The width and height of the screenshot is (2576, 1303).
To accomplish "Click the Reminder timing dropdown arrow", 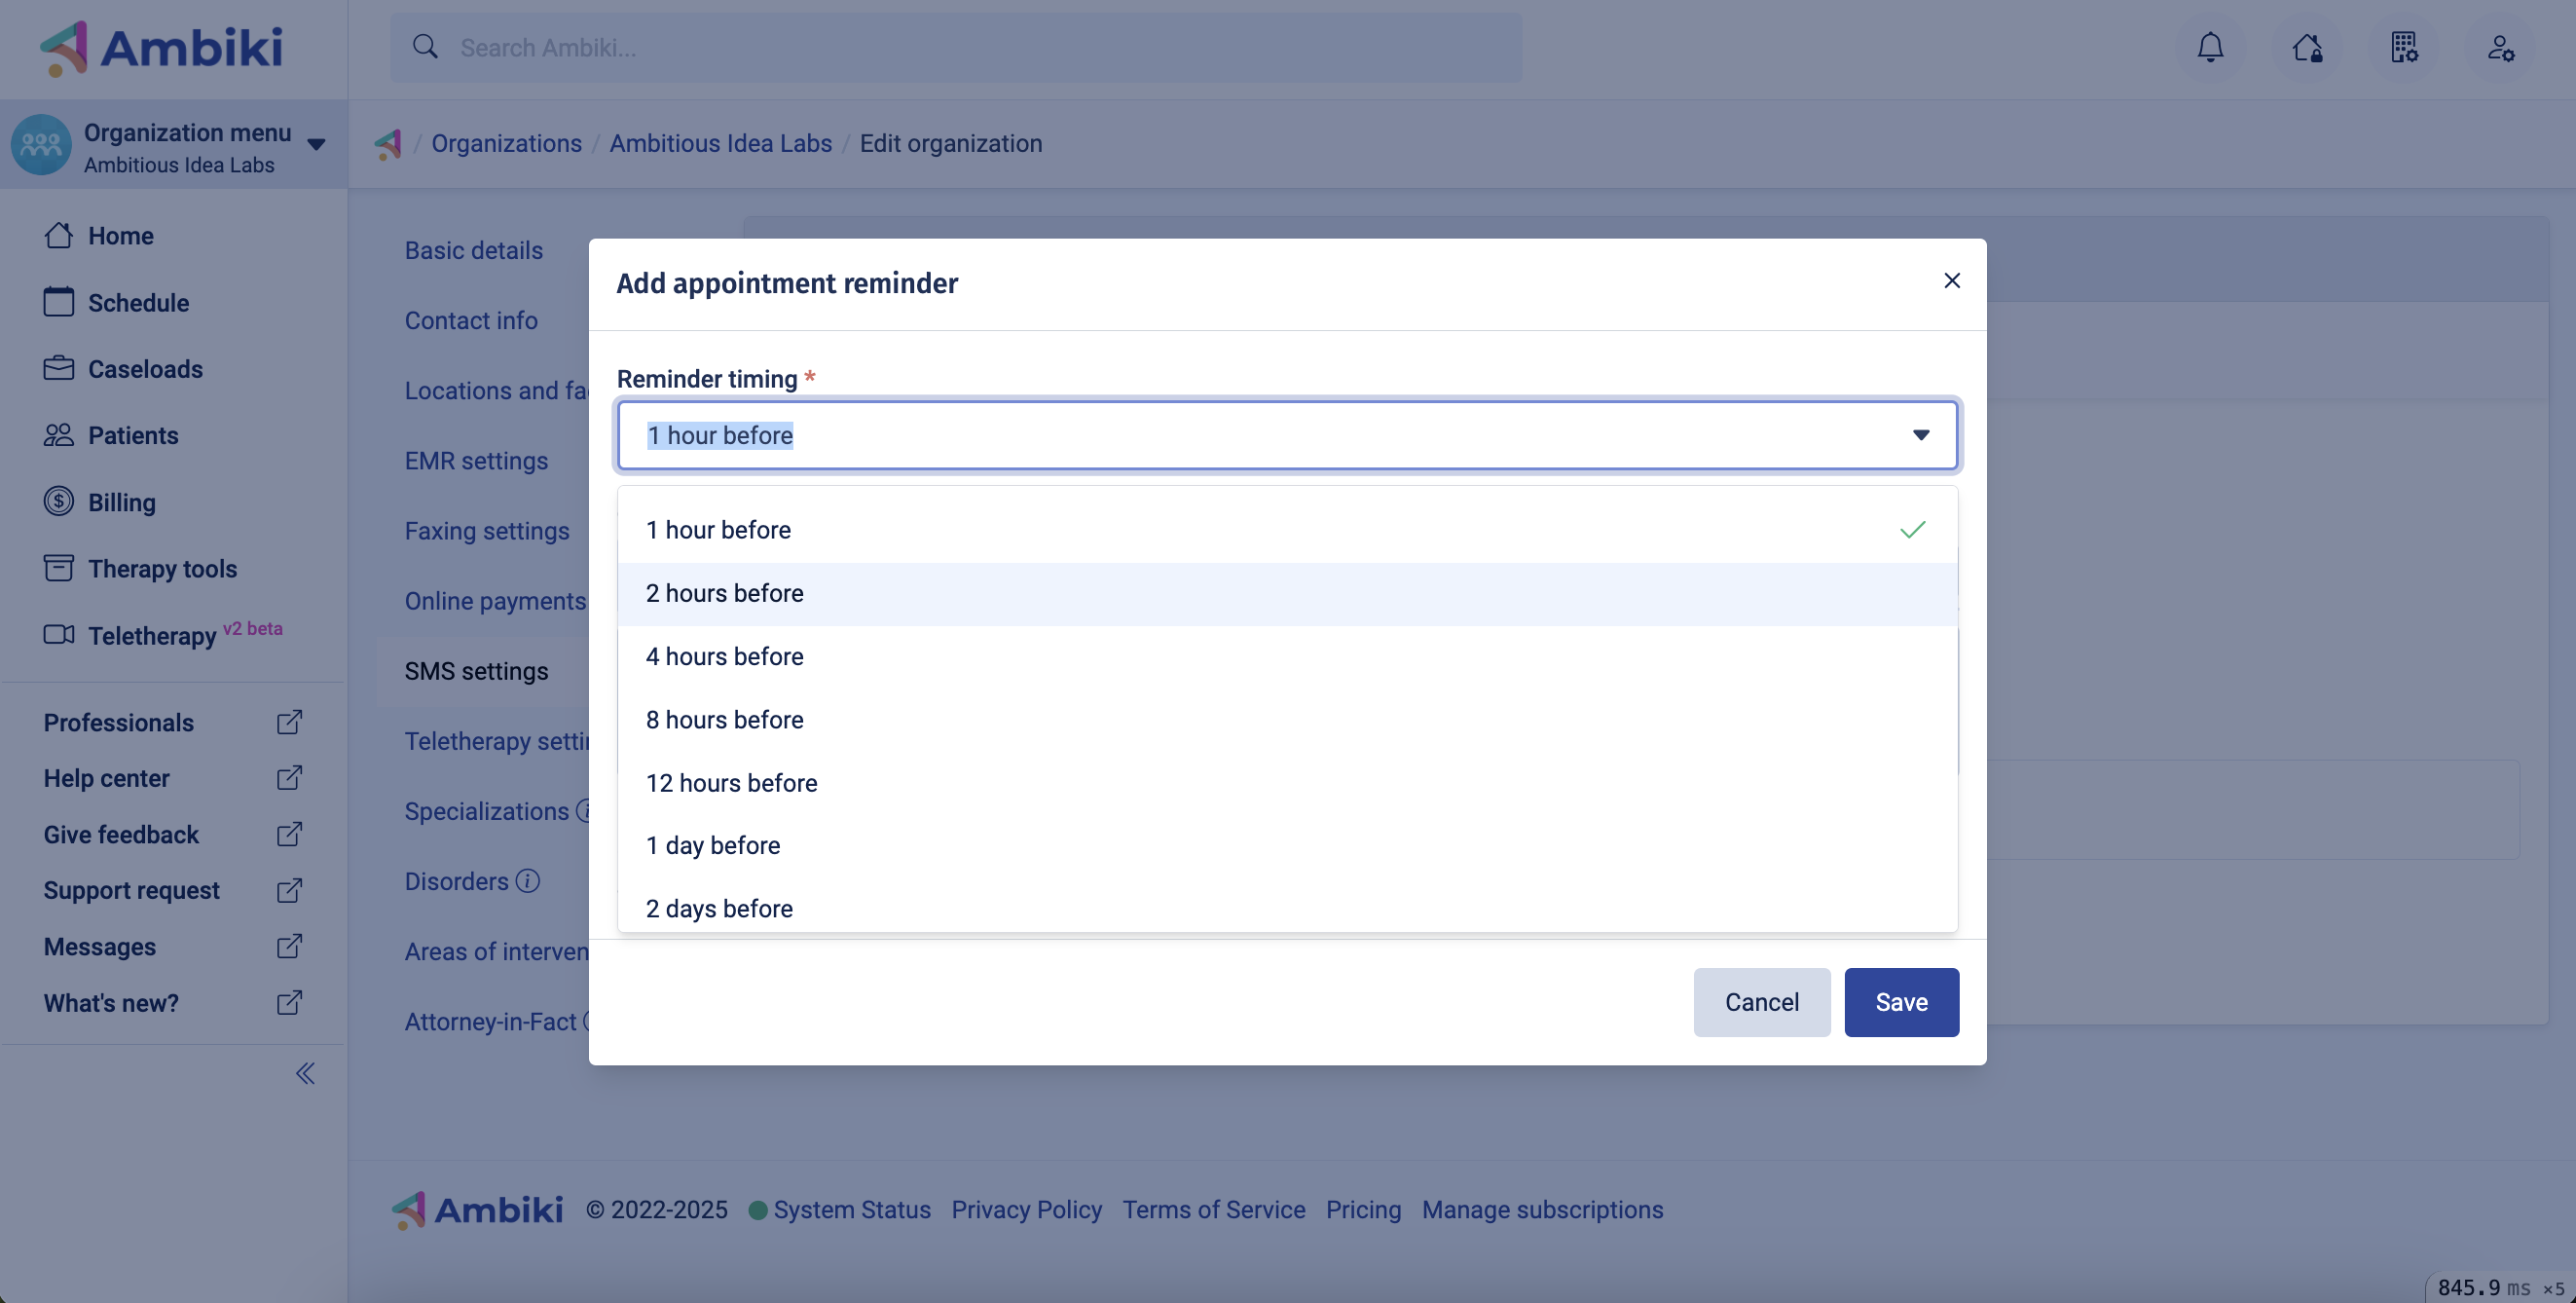I will click(1920, 435).
